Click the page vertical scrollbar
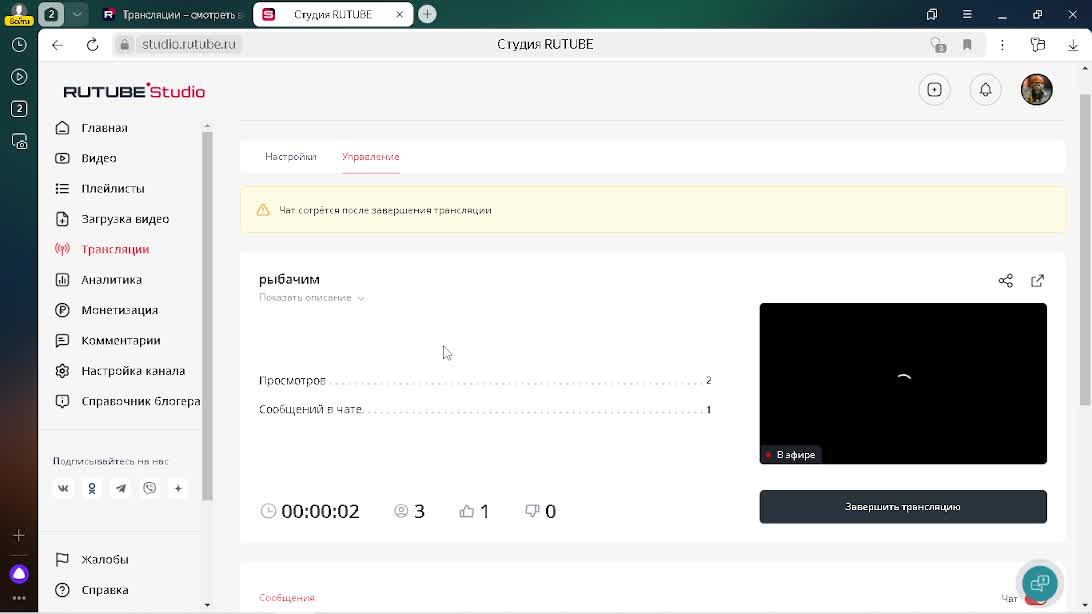 [x=1084, y=249]
